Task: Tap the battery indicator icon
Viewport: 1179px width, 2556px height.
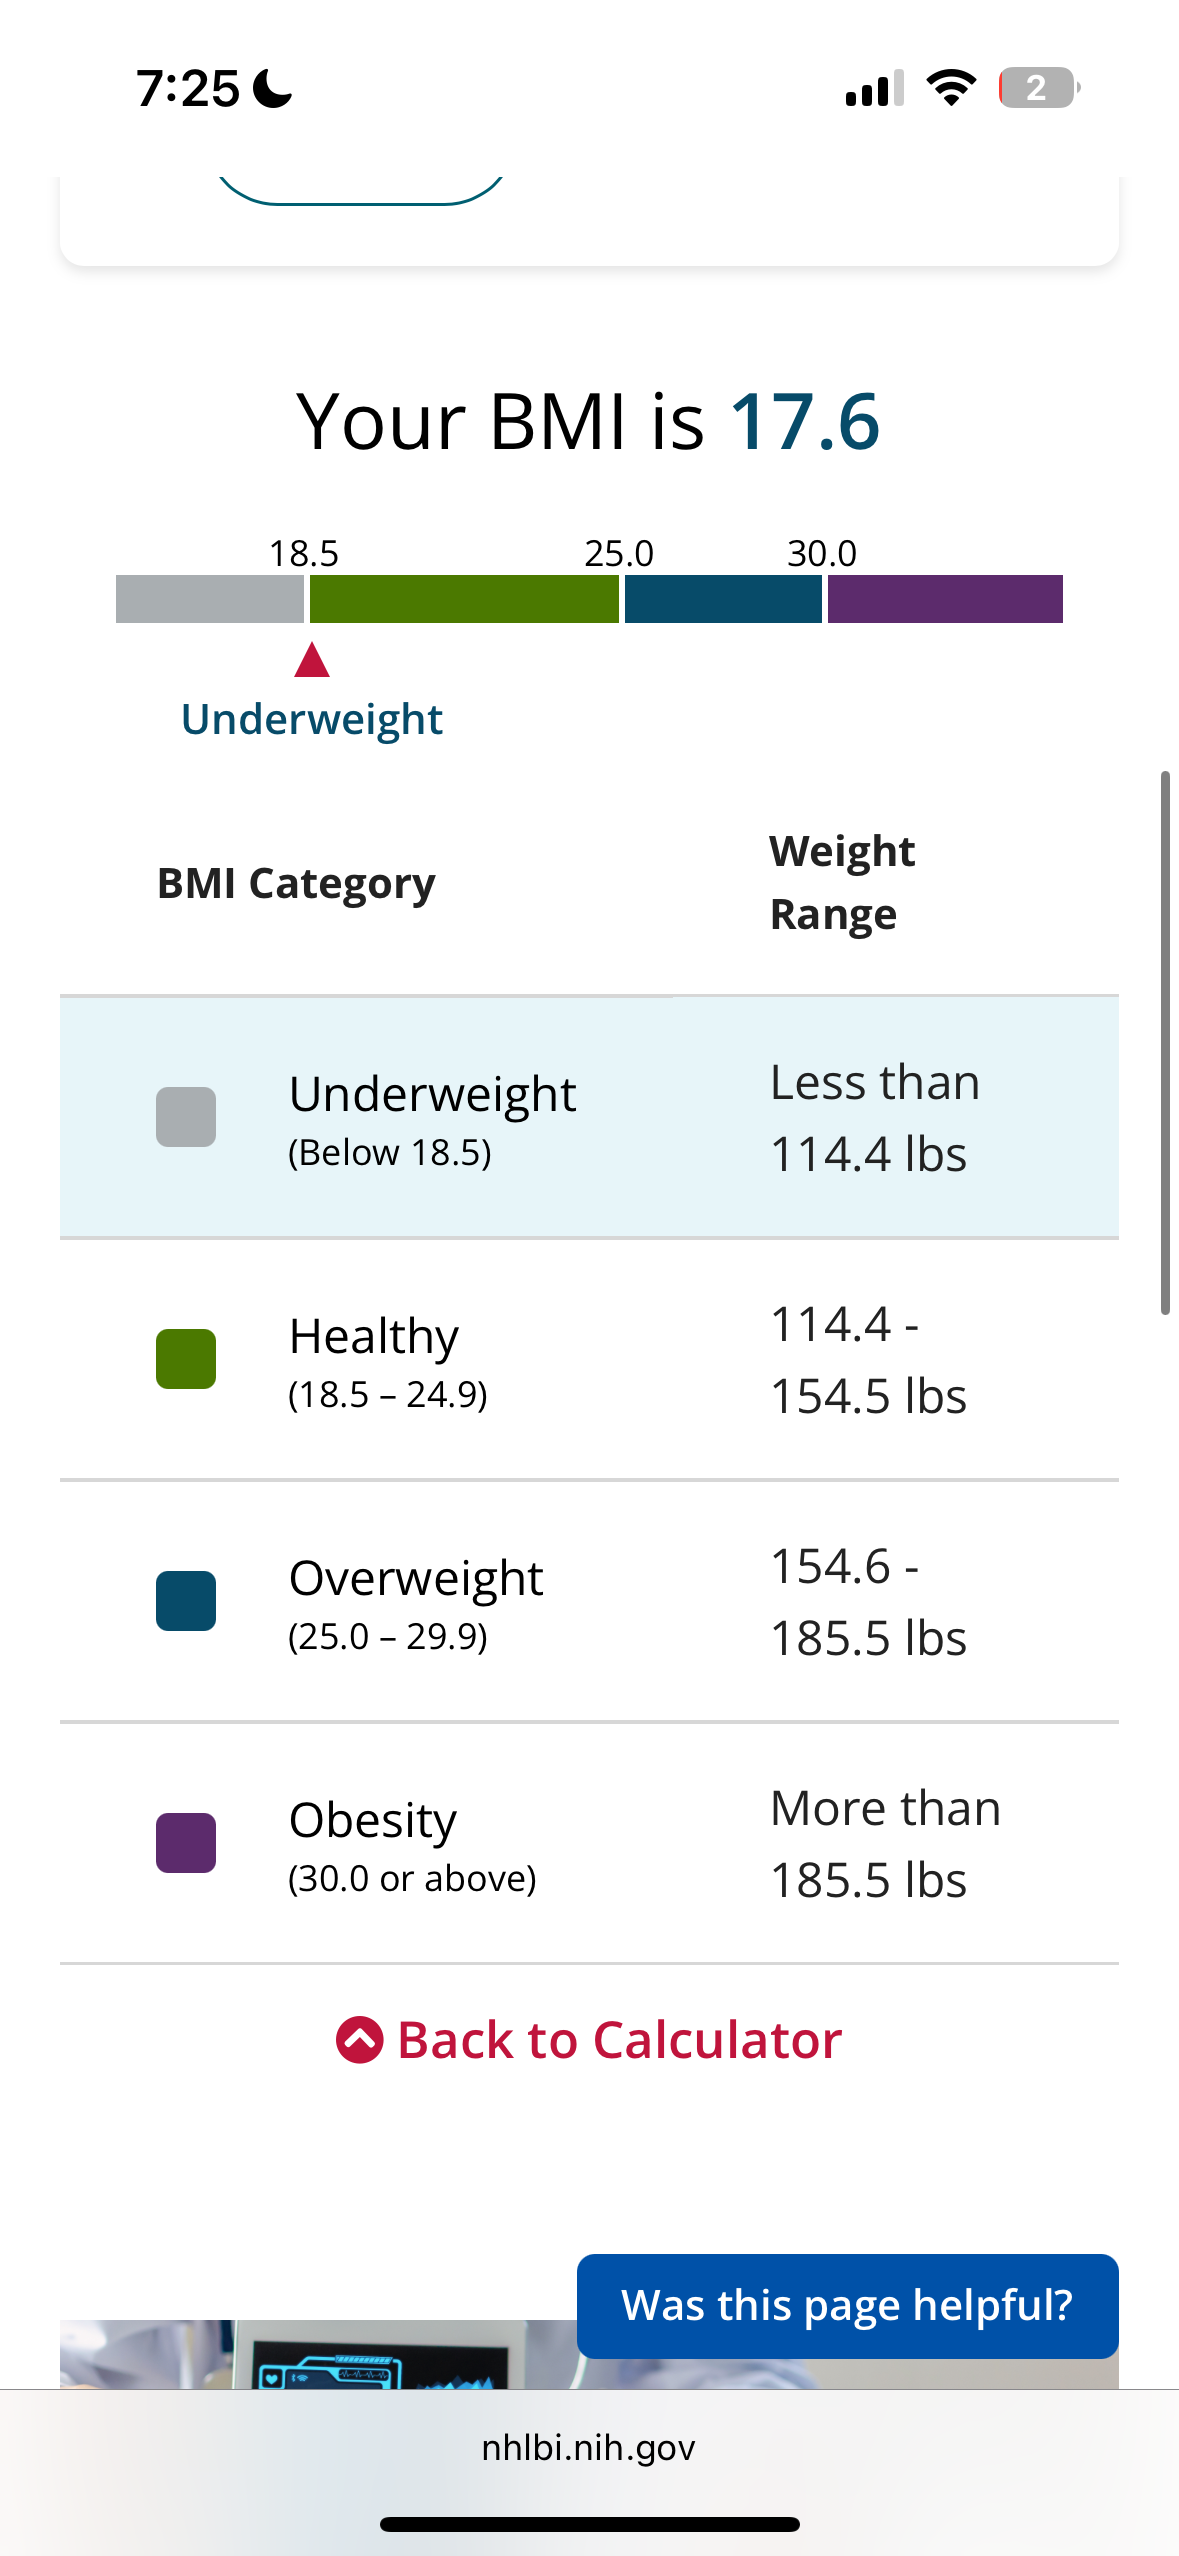Action: (x=1039, y=88)
